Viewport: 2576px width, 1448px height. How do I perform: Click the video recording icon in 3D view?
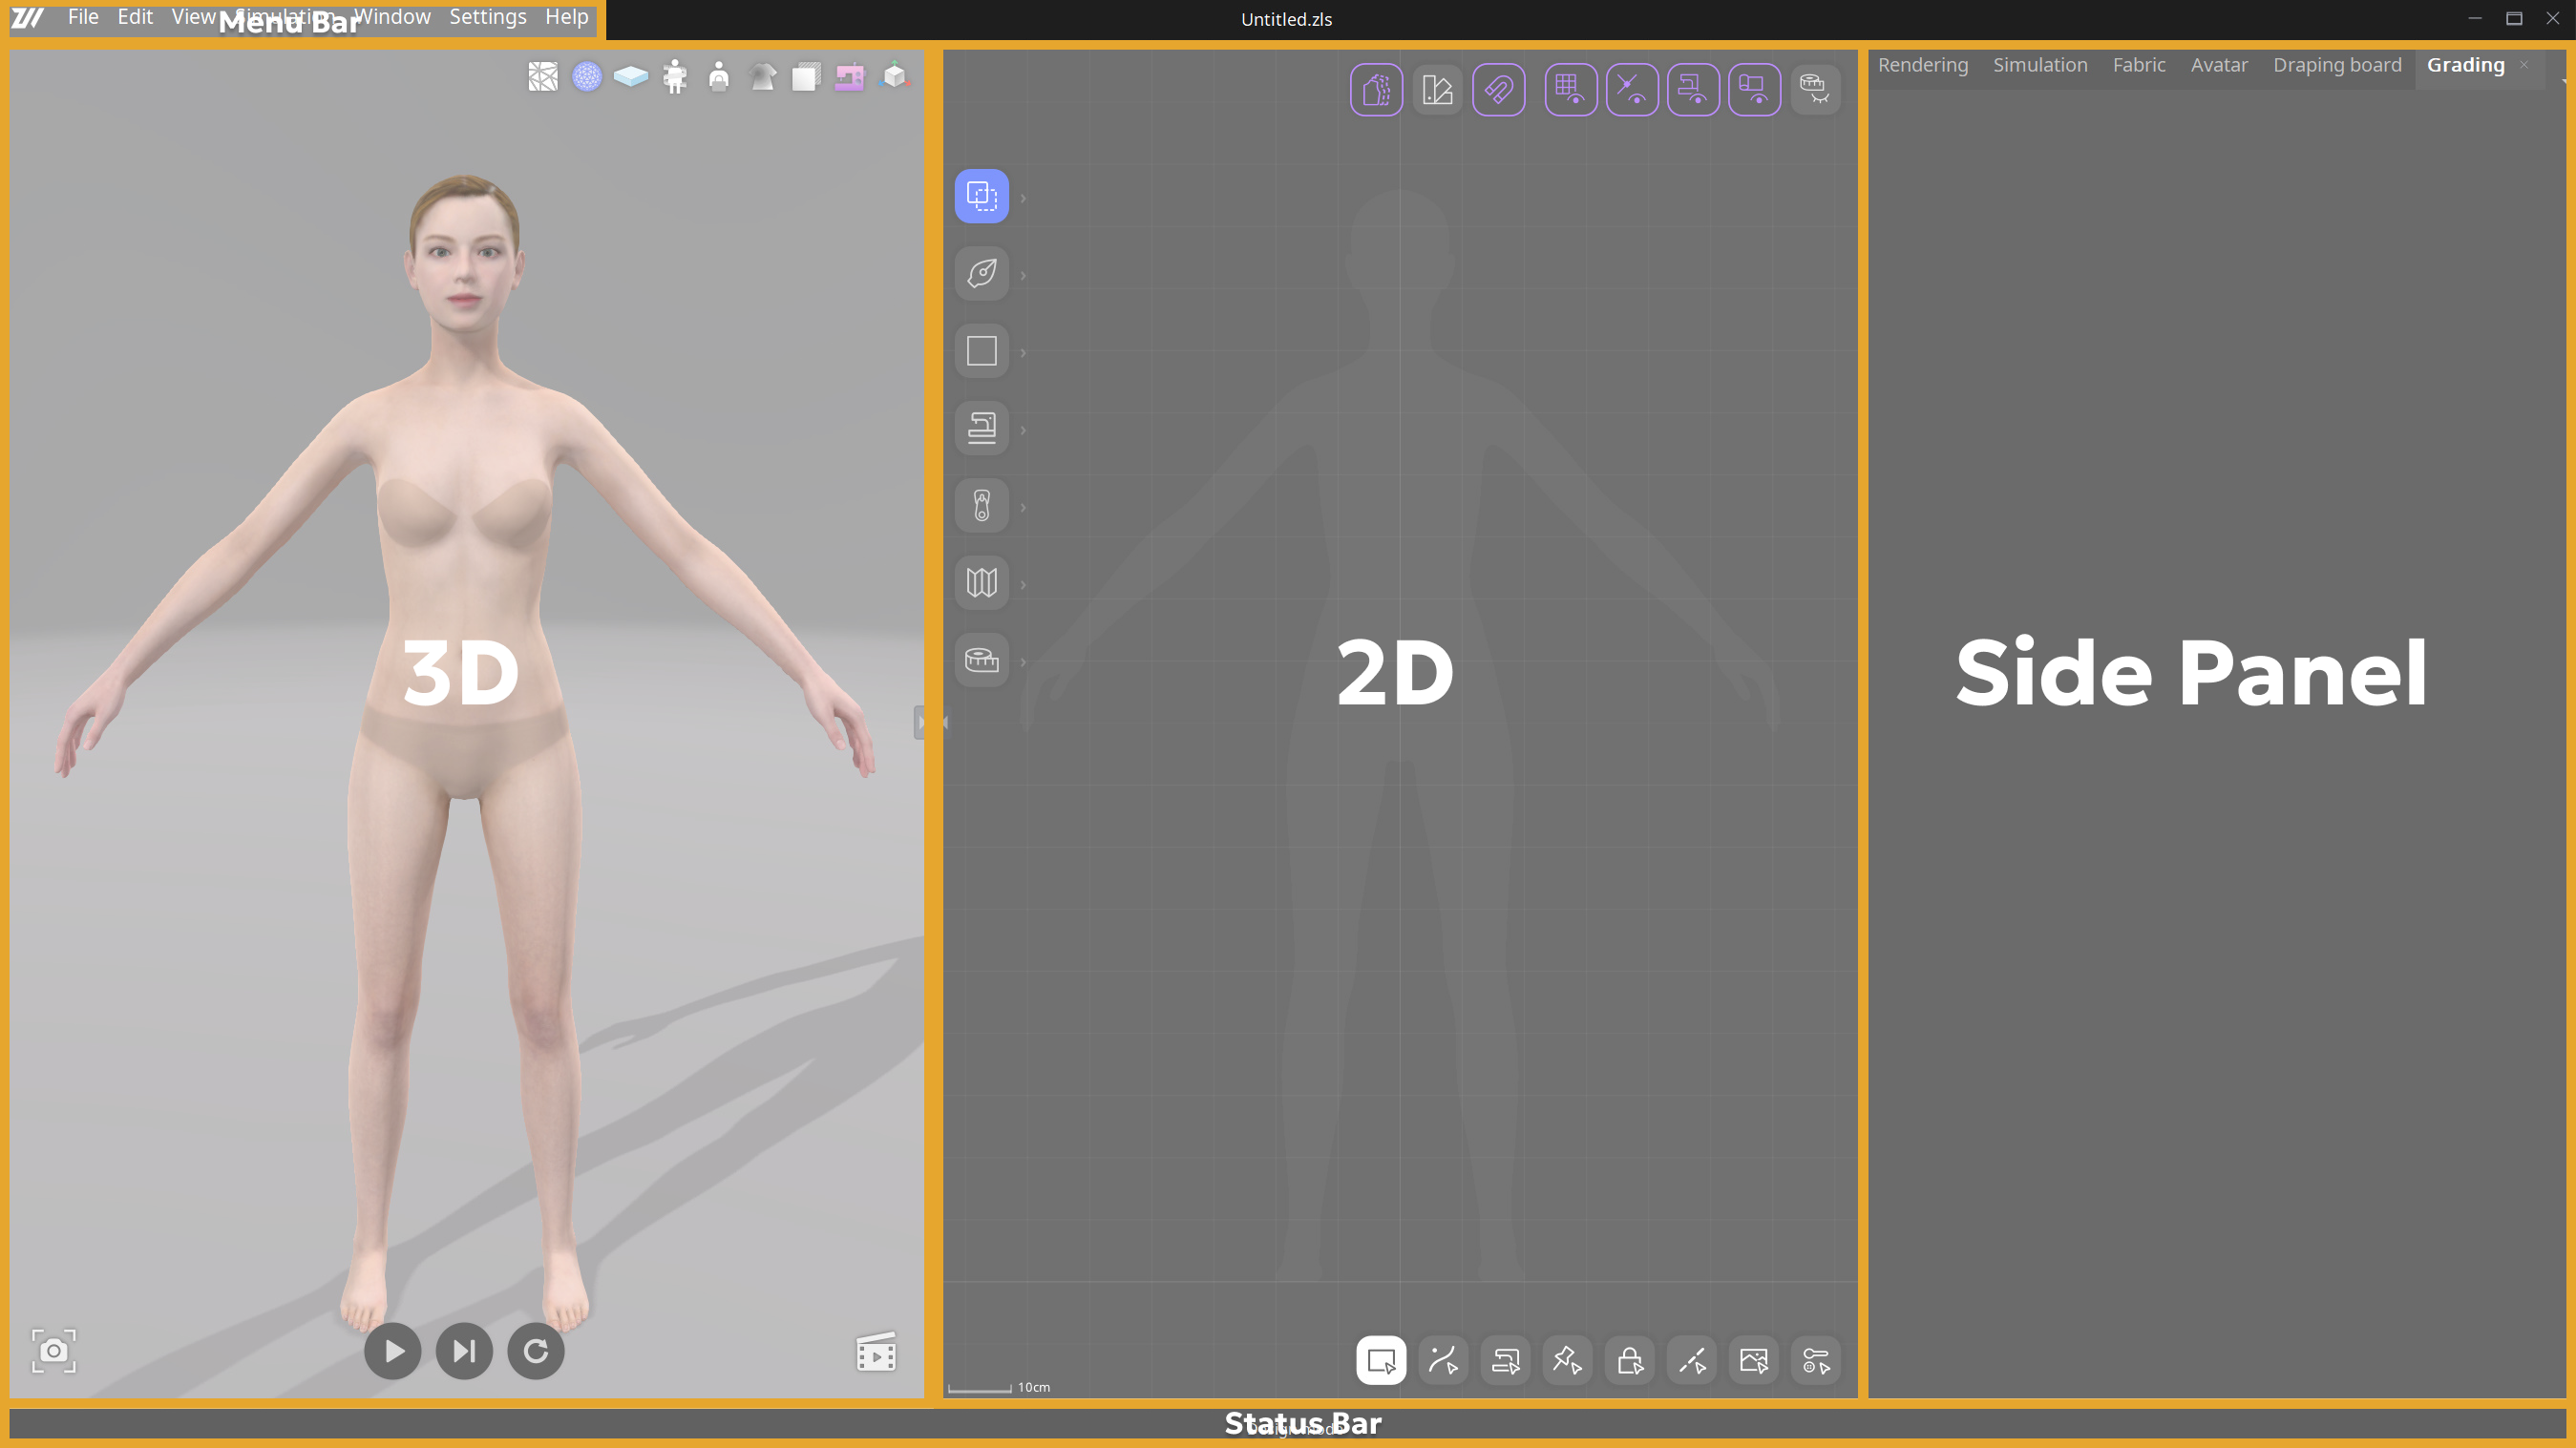(x=876, y=1352)
